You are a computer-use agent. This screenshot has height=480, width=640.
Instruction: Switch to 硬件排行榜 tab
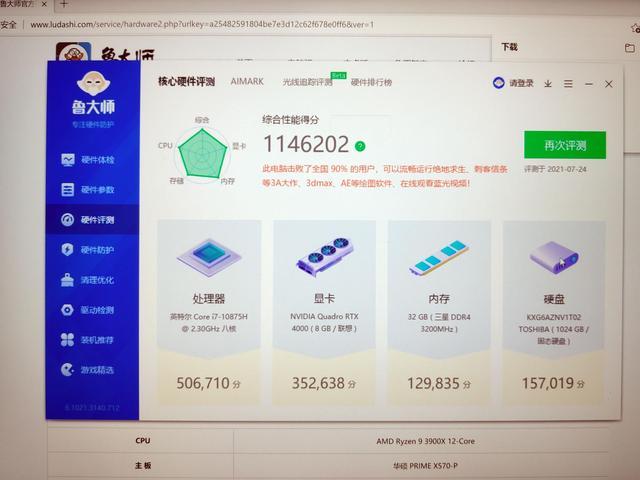[371, 82]
